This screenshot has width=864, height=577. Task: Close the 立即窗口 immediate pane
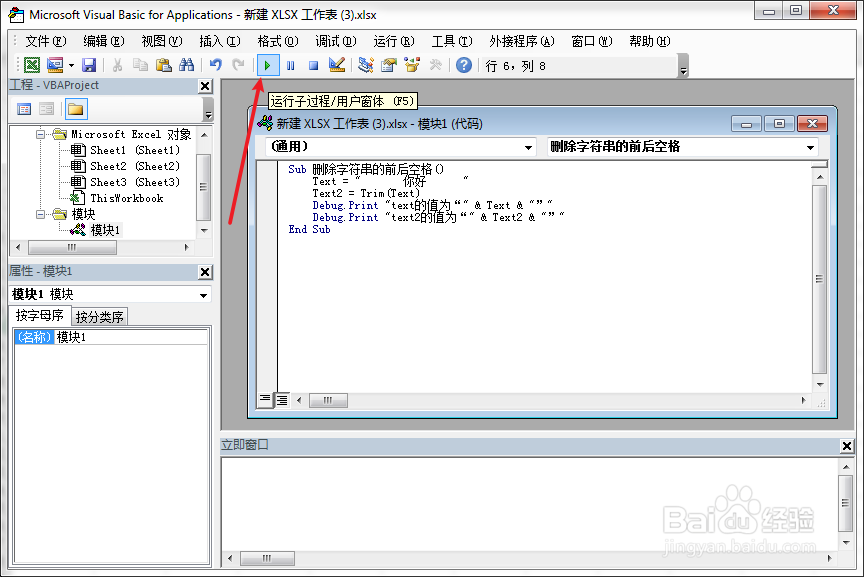[847, 446]
